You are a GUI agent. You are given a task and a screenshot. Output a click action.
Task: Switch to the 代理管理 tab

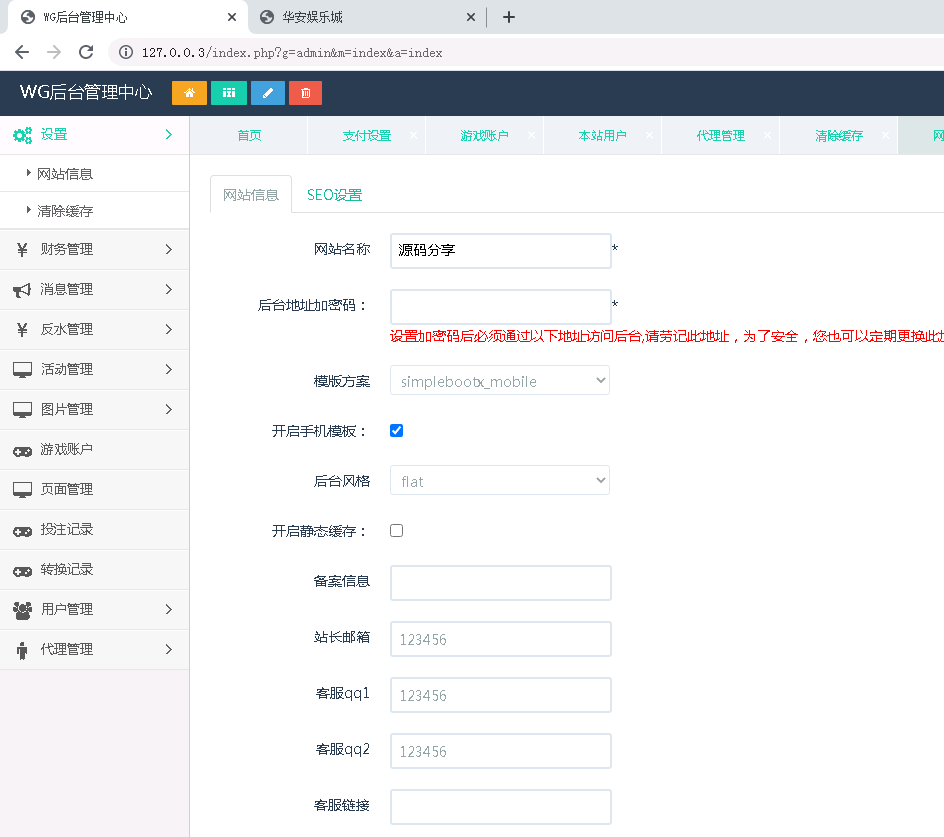720,135
